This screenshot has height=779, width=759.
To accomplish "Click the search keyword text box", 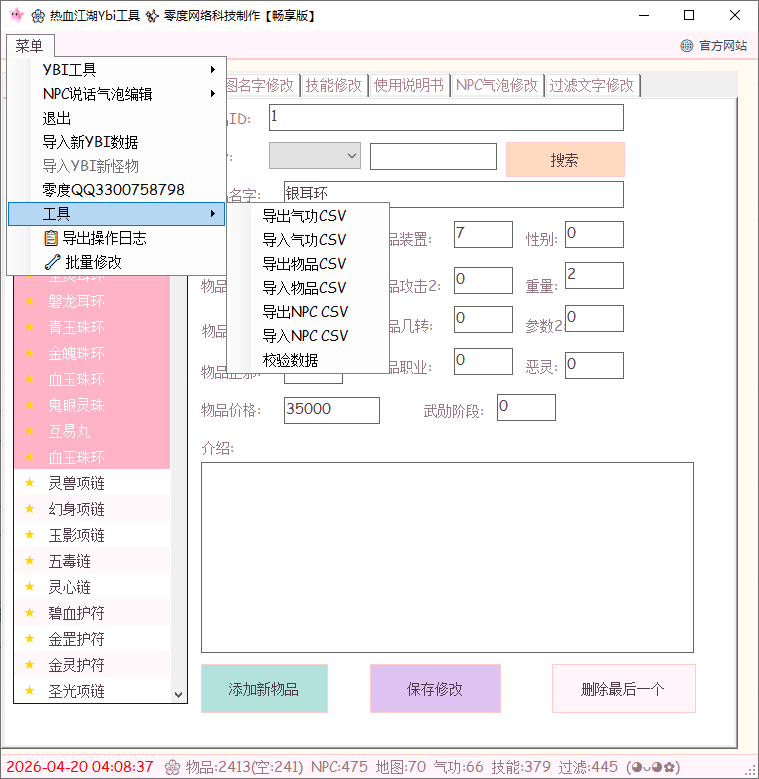I will click(433, 156).
